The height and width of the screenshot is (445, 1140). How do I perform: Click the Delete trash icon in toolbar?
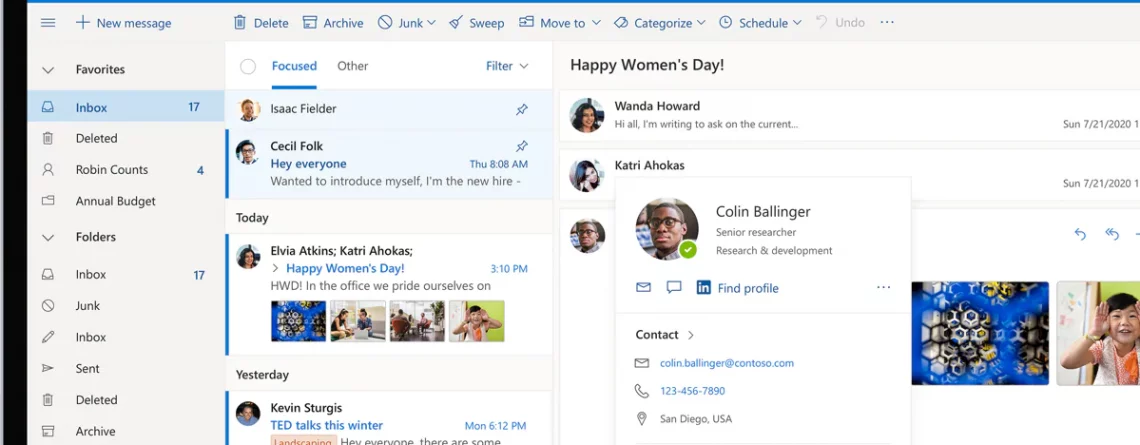click(240, 22)
